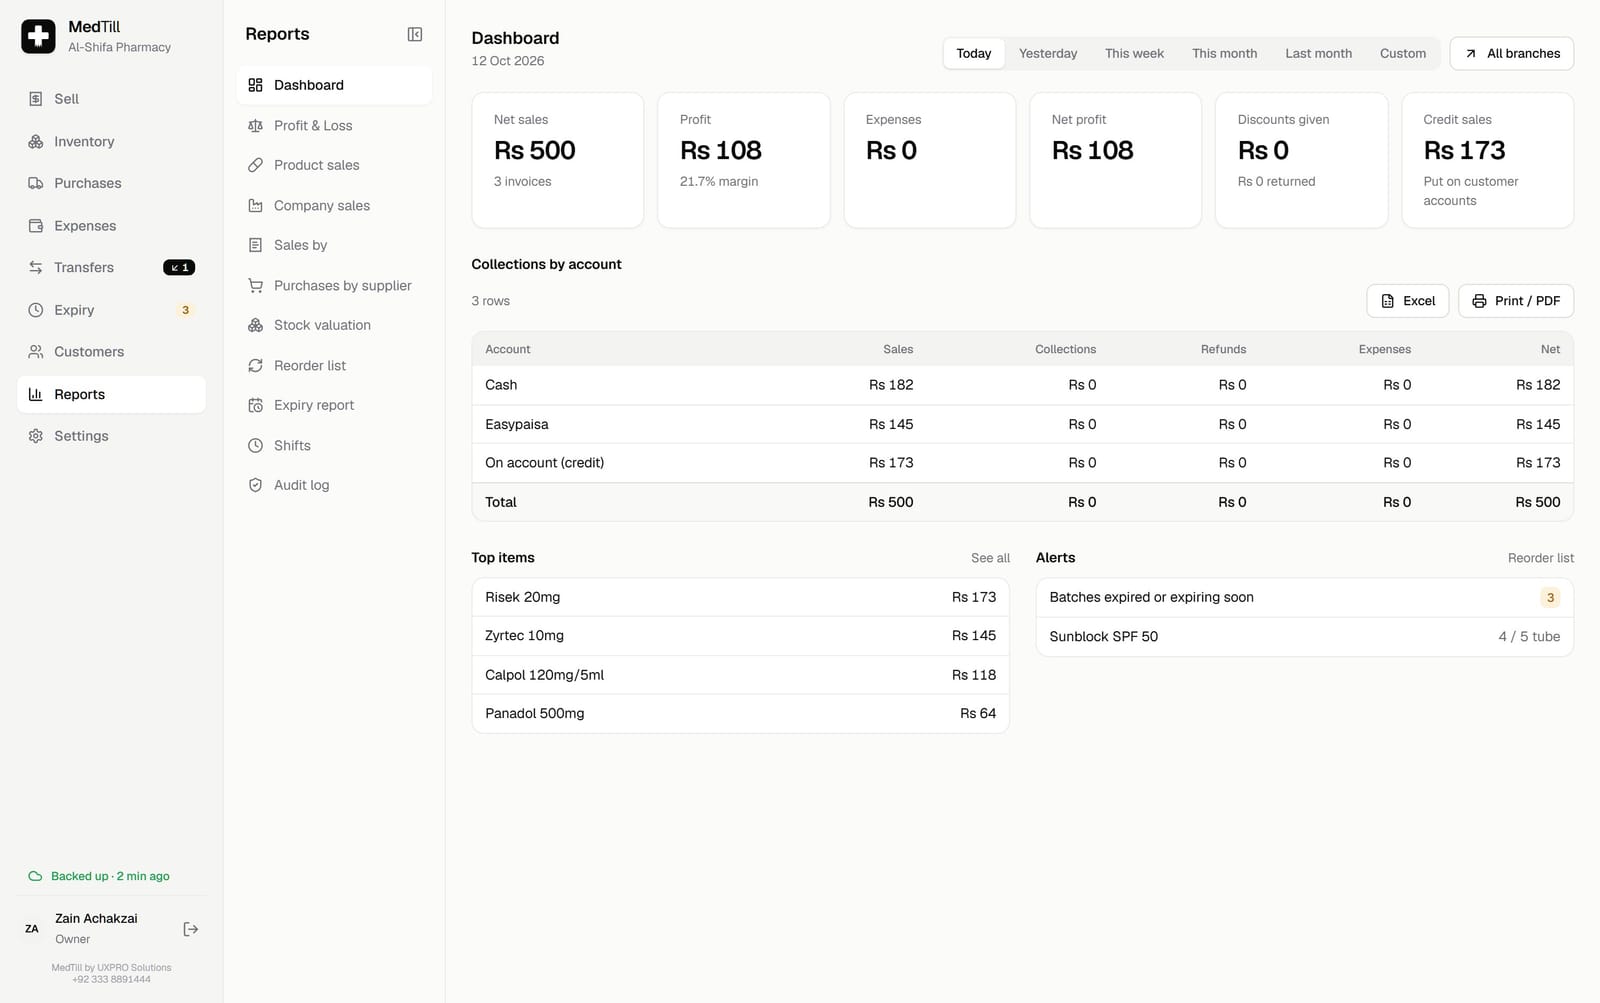The height and width of the screenshot is (1003, 1600).
Task: Click the Reports bar chart icon
Action: pos(36,394)
